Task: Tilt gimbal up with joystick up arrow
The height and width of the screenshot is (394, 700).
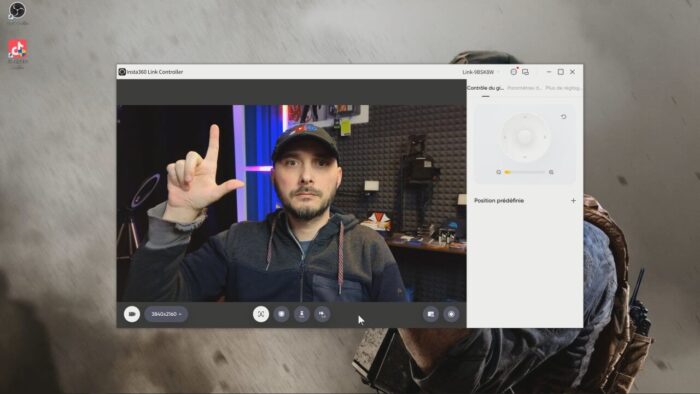Action: click(525, 116)
